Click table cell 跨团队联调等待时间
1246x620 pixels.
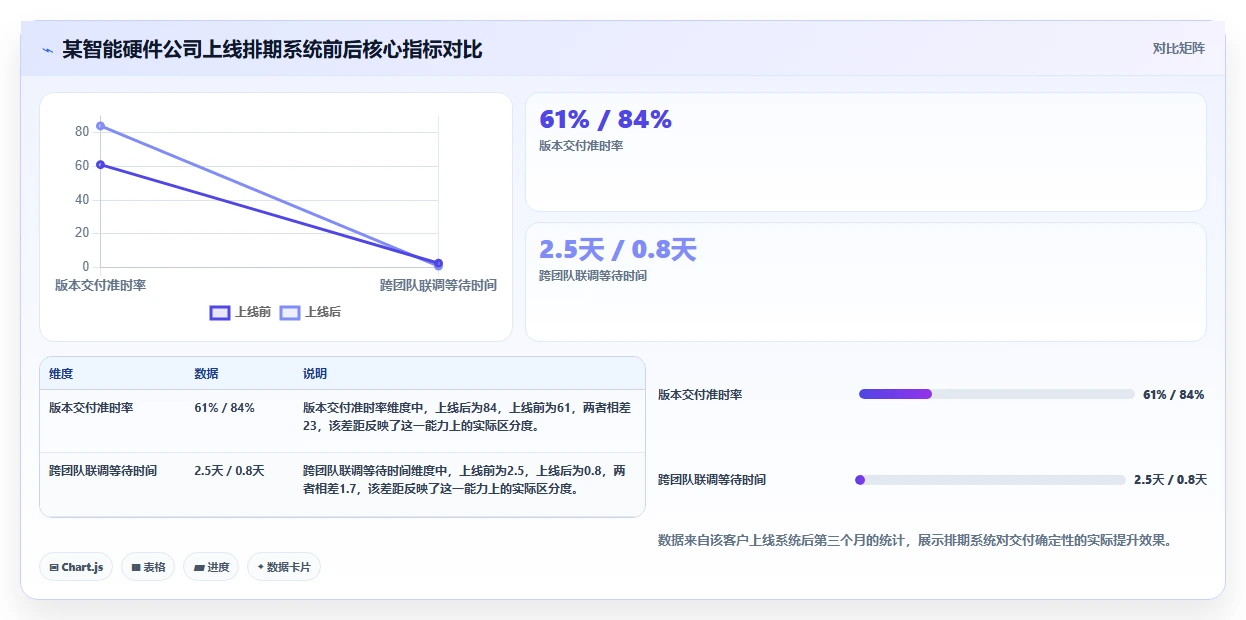coord(103,471)
